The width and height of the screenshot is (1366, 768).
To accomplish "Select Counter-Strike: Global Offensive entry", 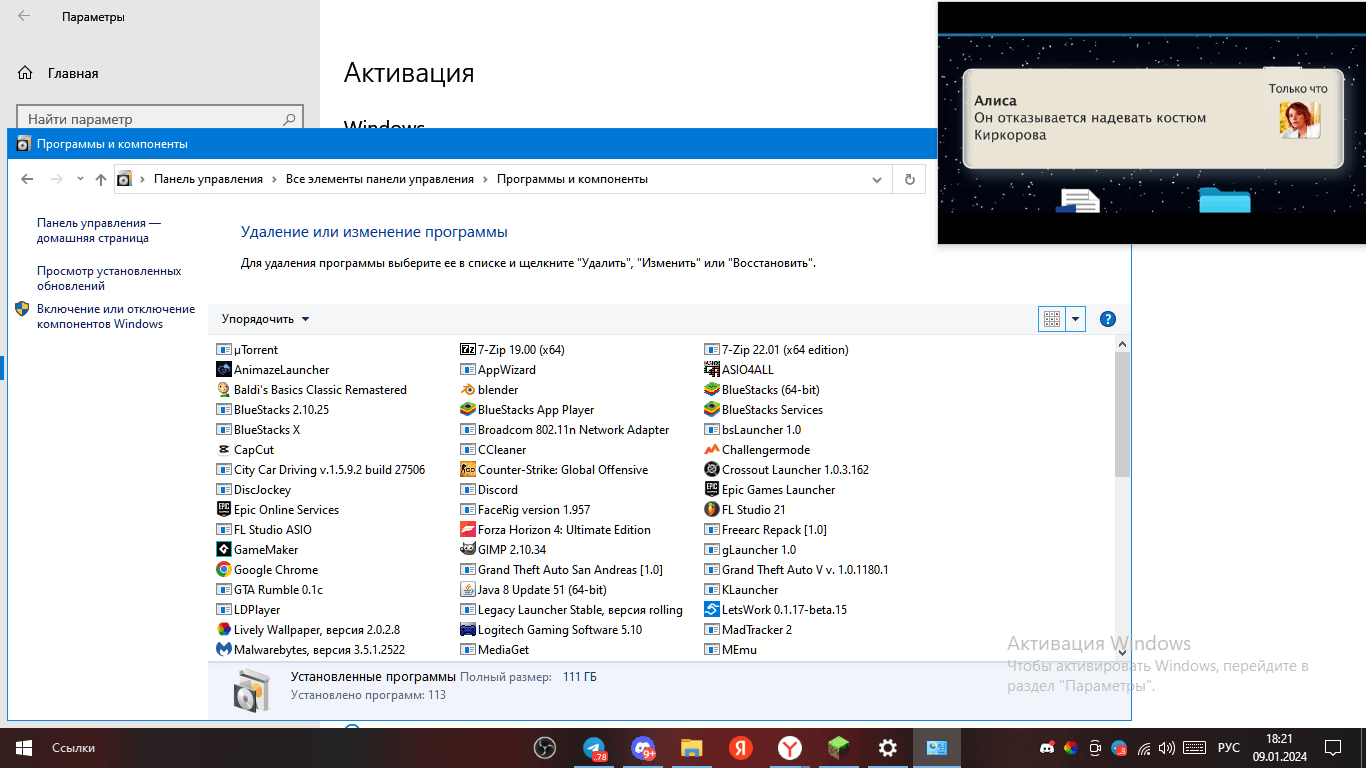I will click(x=554, y=470).
